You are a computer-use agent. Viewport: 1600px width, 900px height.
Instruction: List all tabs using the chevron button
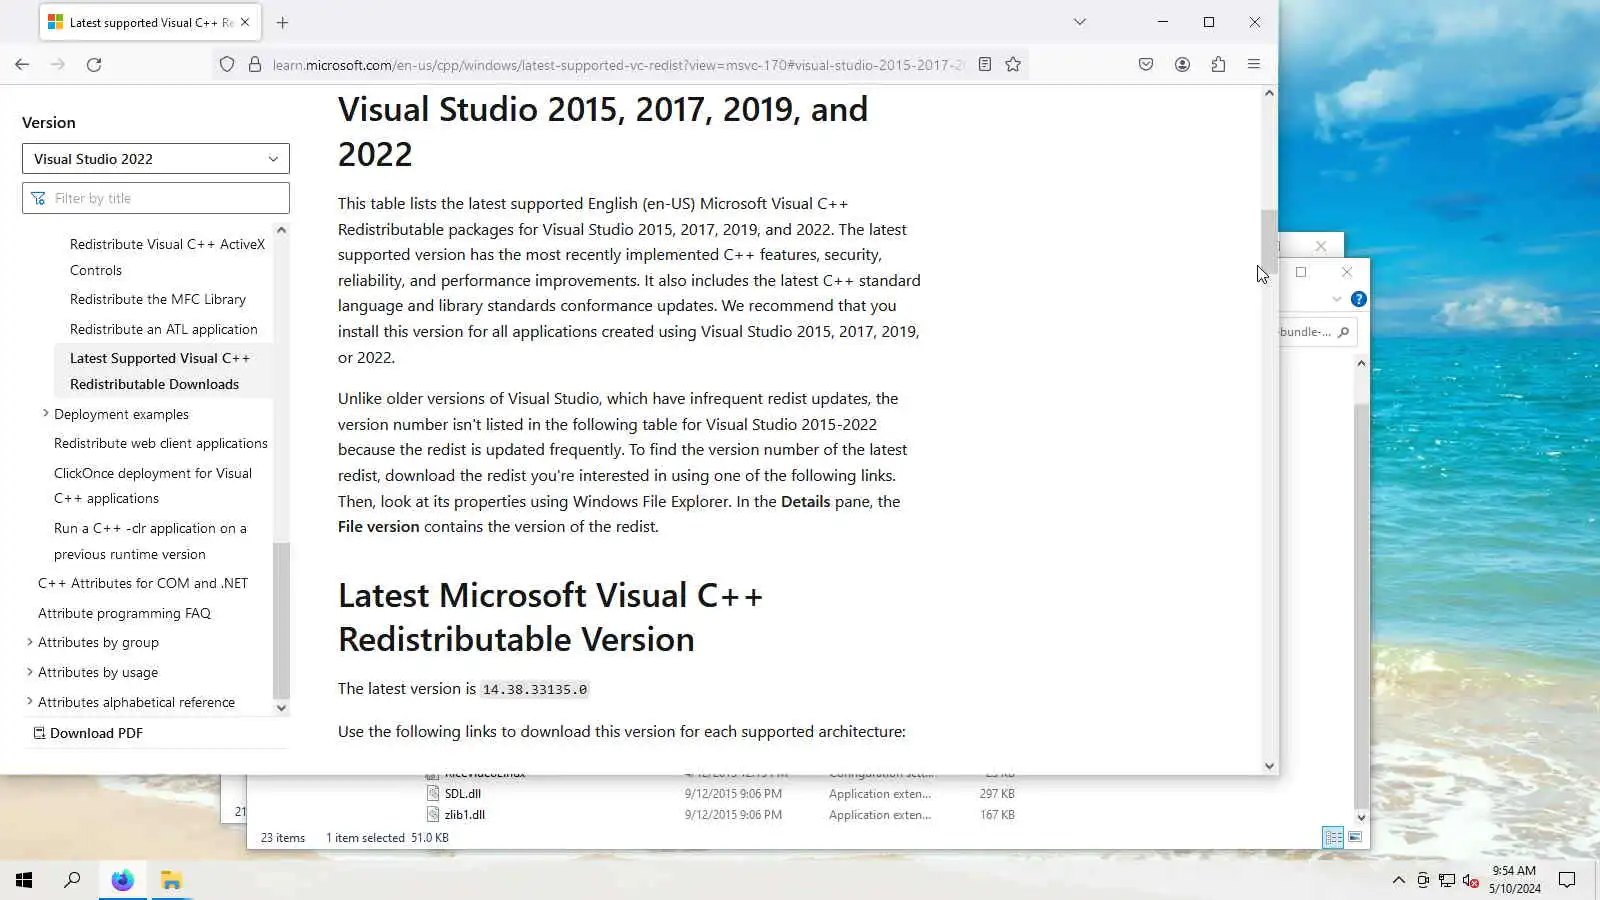point(1080,22)
